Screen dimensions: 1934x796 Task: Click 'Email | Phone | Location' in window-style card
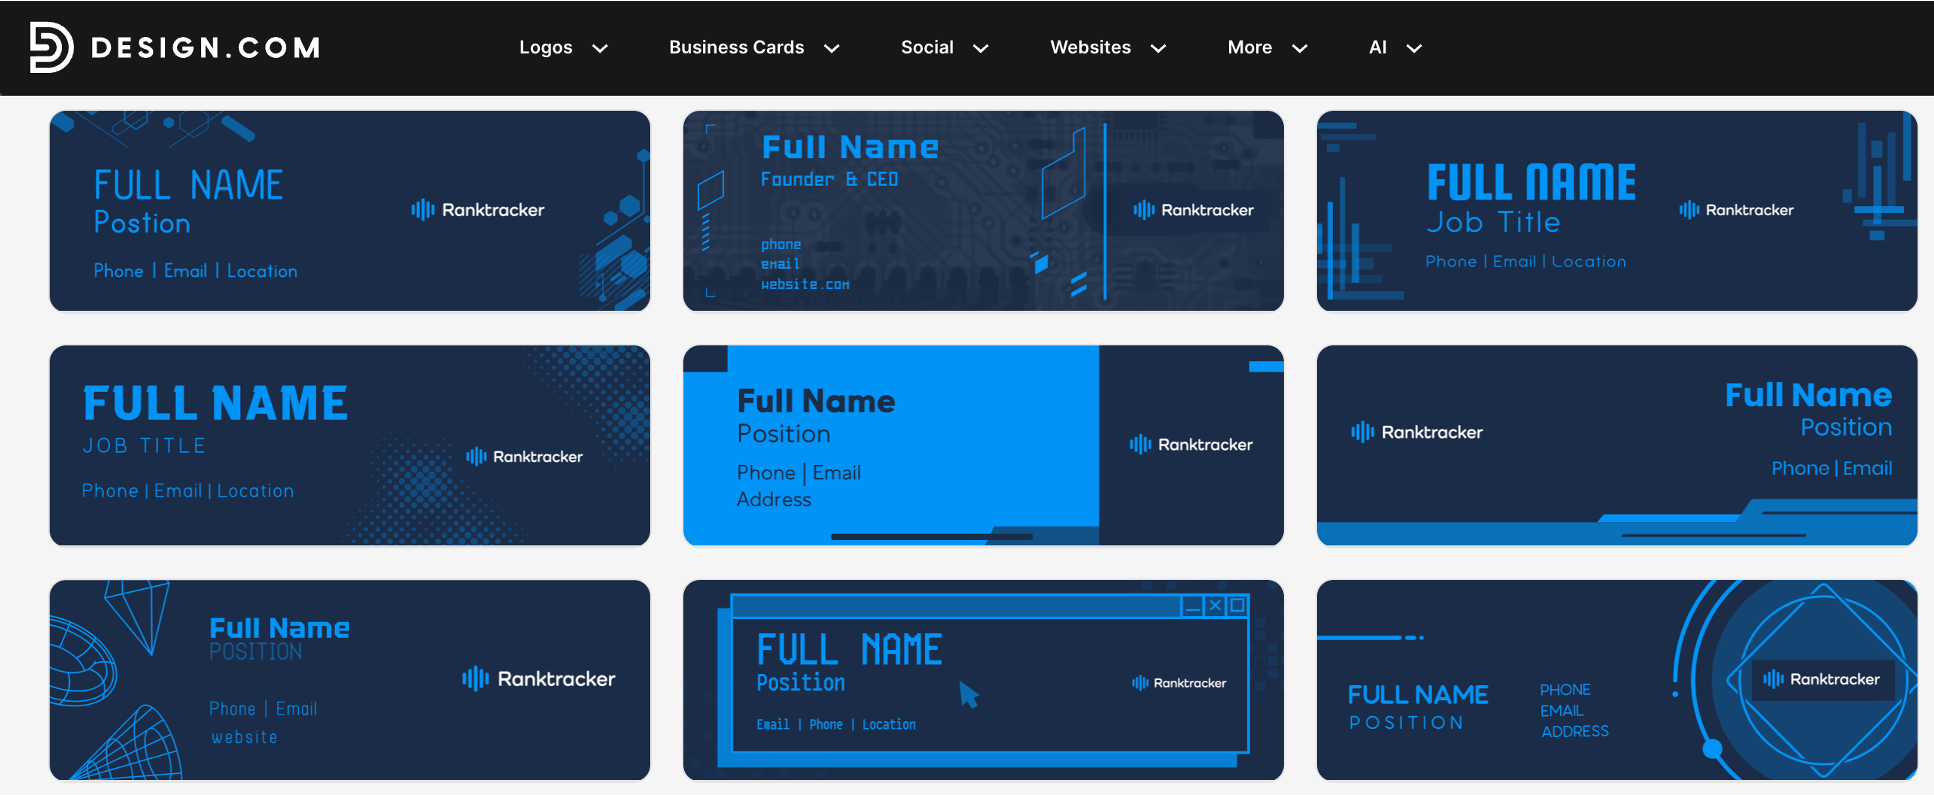tap(836, 724)
